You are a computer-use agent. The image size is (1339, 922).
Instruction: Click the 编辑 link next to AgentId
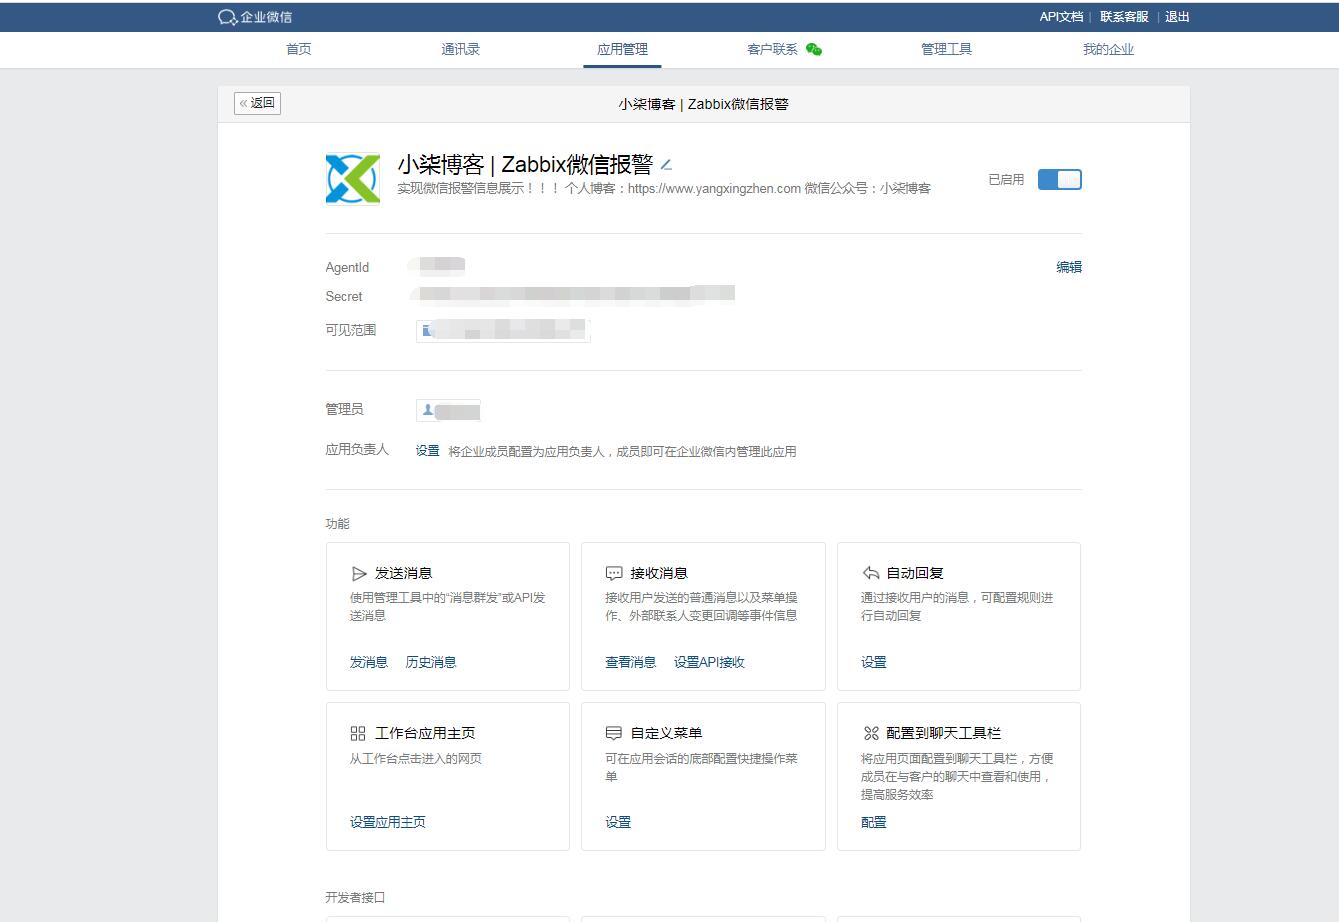pos(1069,267)
